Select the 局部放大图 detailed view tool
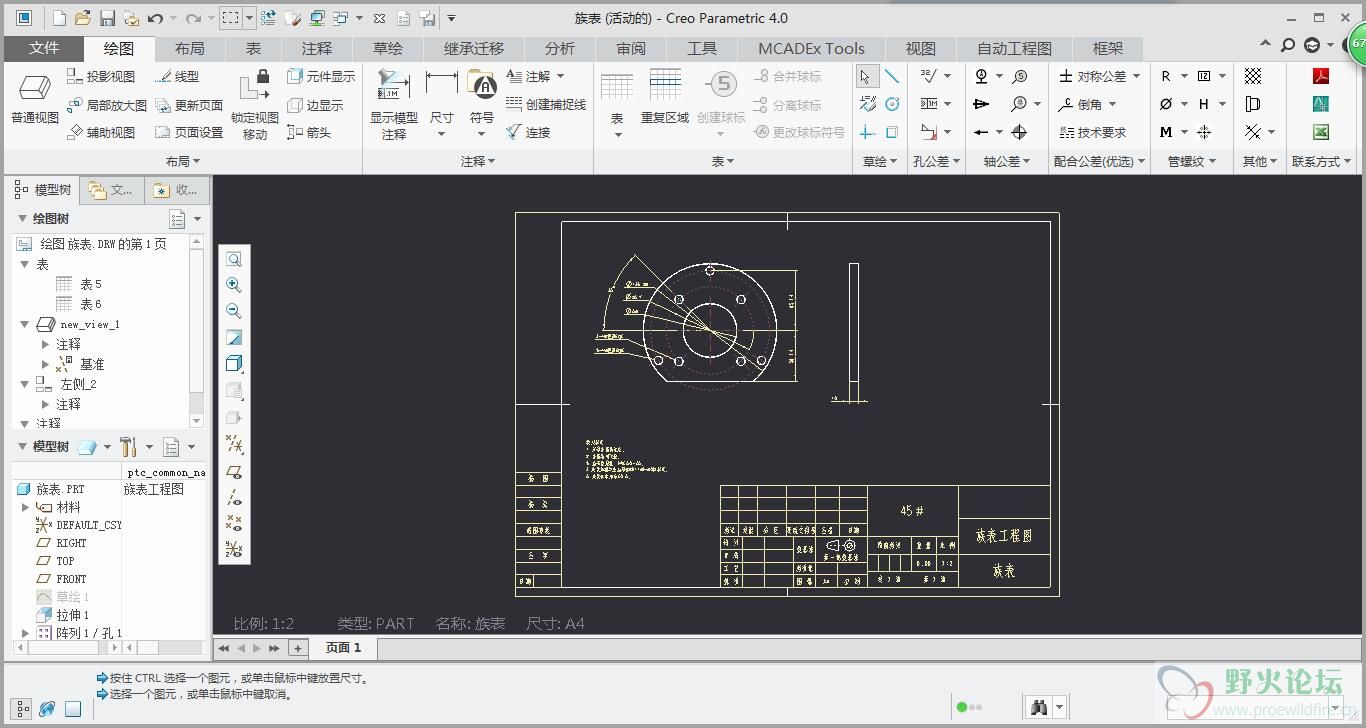Screen dimensions: 1366x728 (106, 105)
